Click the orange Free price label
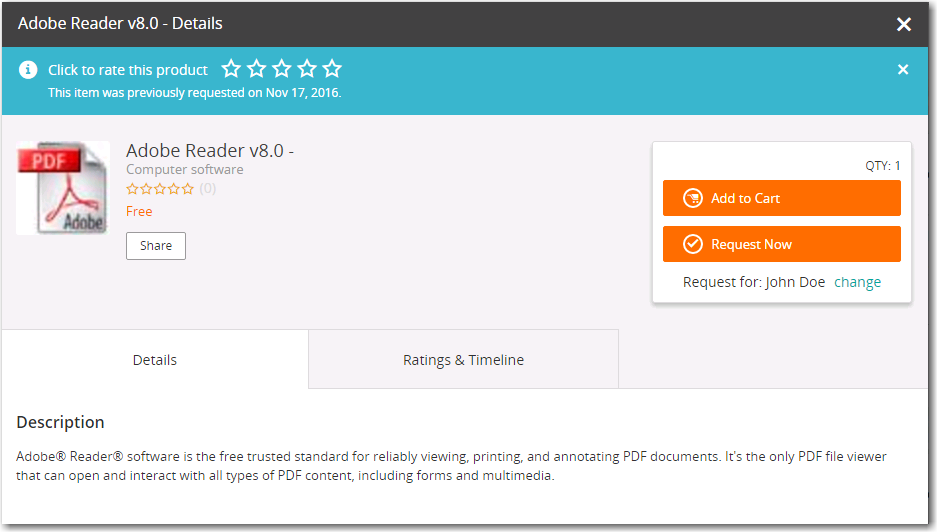Screen dimensions: 937x532 [x=139, y=211]
